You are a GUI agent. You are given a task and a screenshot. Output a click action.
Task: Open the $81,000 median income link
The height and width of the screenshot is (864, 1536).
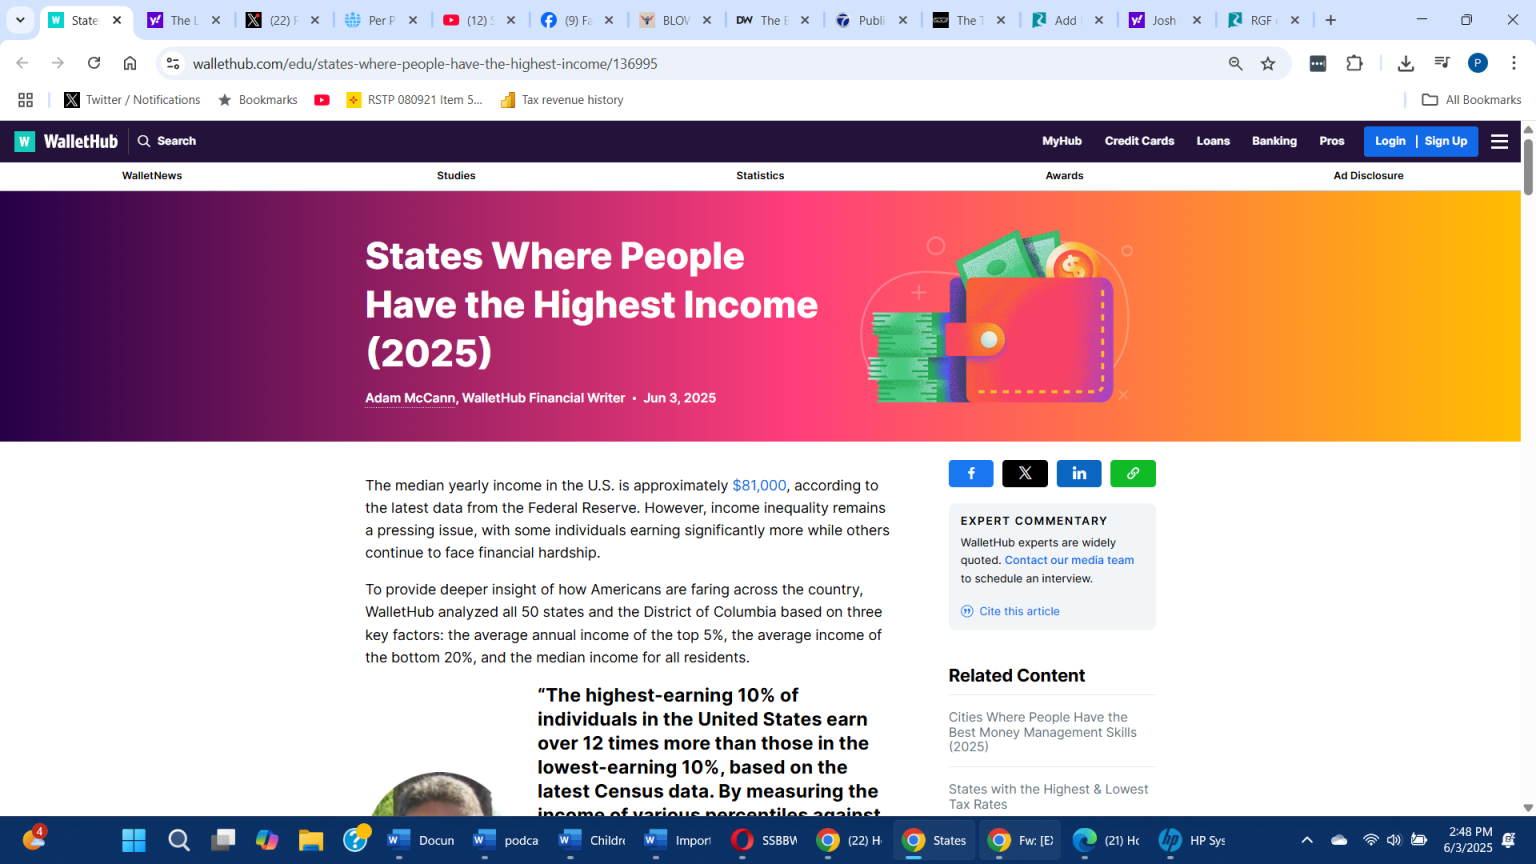(759, 485)
